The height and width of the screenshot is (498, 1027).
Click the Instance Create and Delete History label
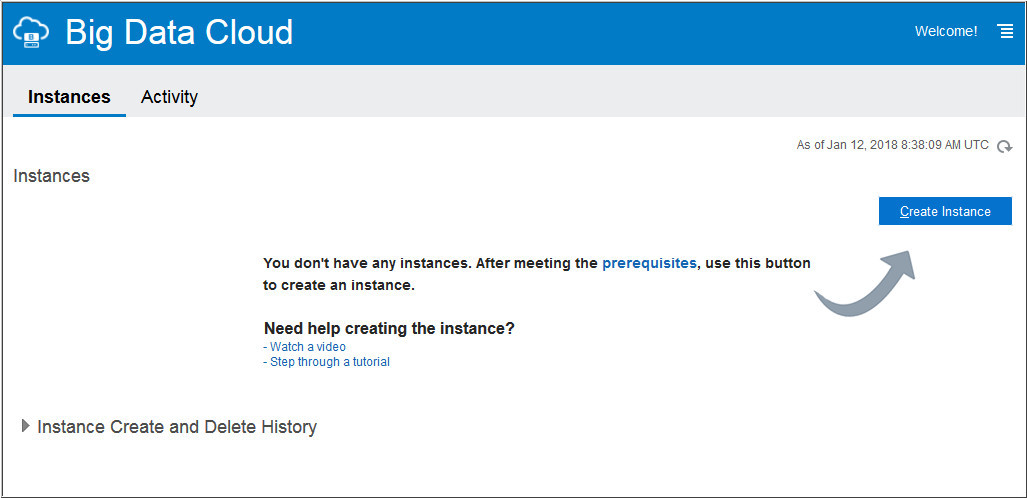click(x=177, y=427)
